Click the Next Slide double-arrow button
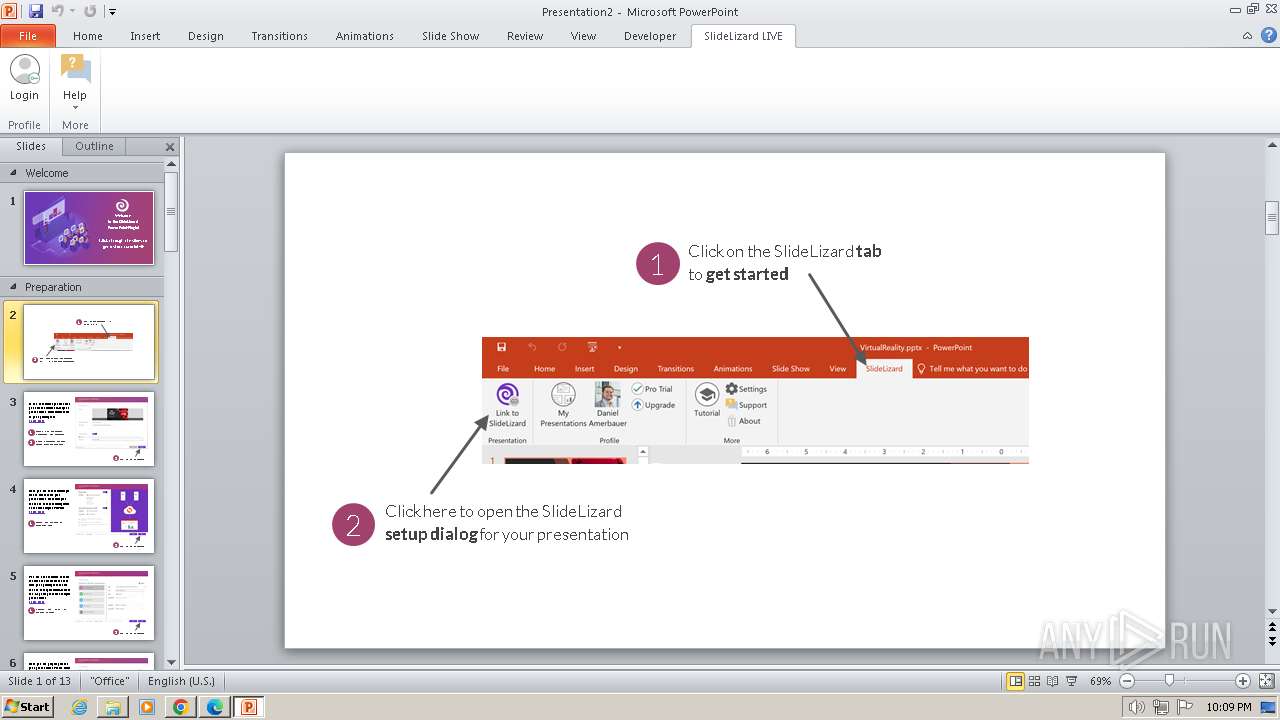Image resolution: width=1280 pixels, height=720 pixels. tap(1272, 641)
